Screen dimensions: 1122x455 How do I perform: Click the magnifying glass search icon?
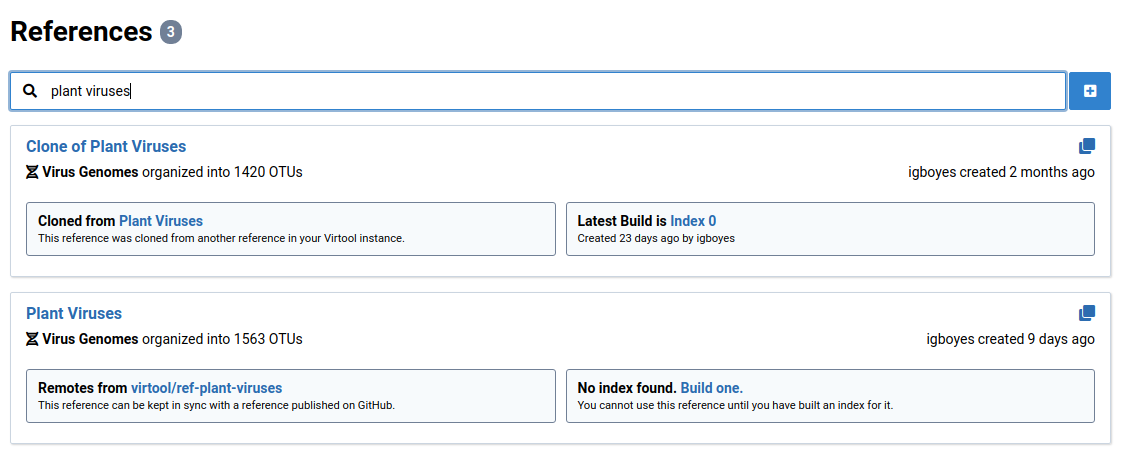coord(30,91)
